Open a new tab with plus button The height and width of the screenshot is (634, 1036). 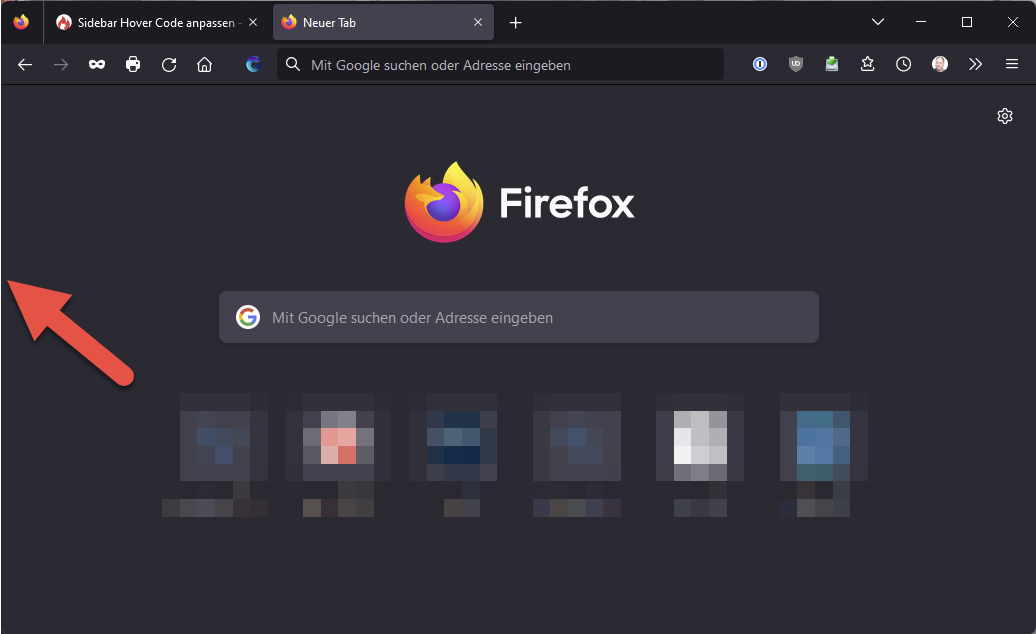516,23
